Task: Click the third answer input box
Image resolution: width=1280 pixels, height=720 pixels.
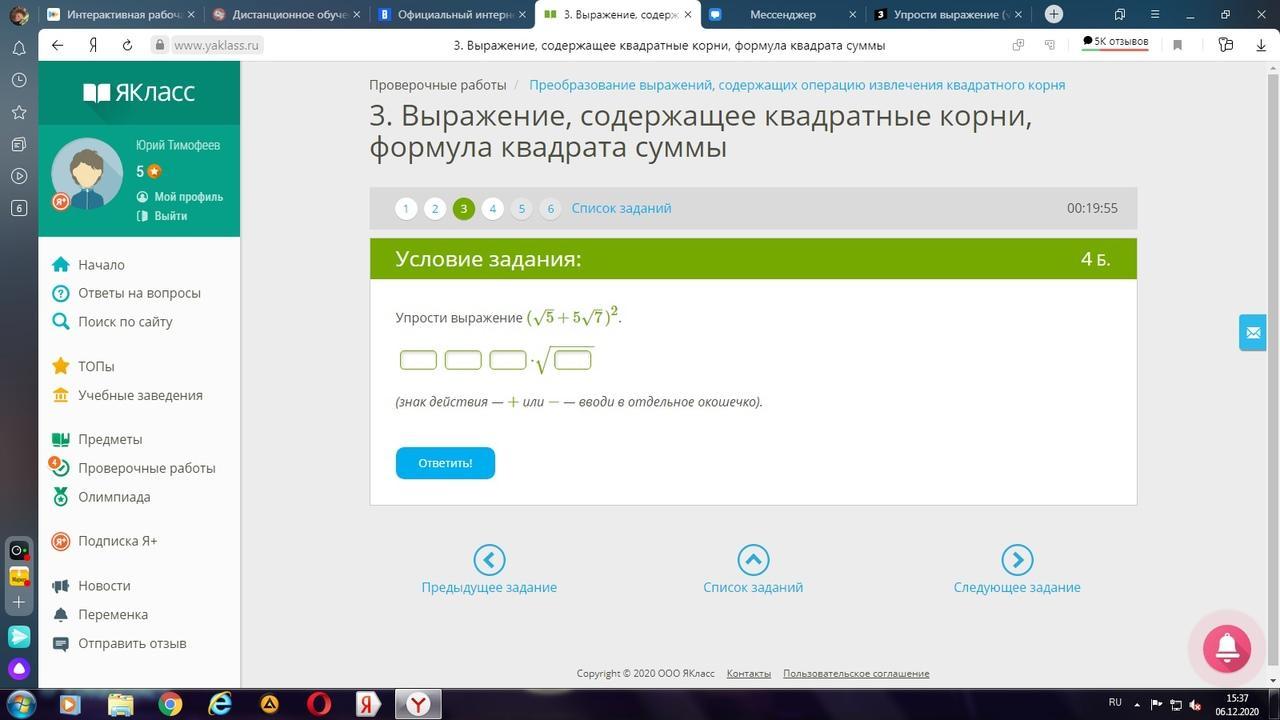Action: tap(508, 360)
